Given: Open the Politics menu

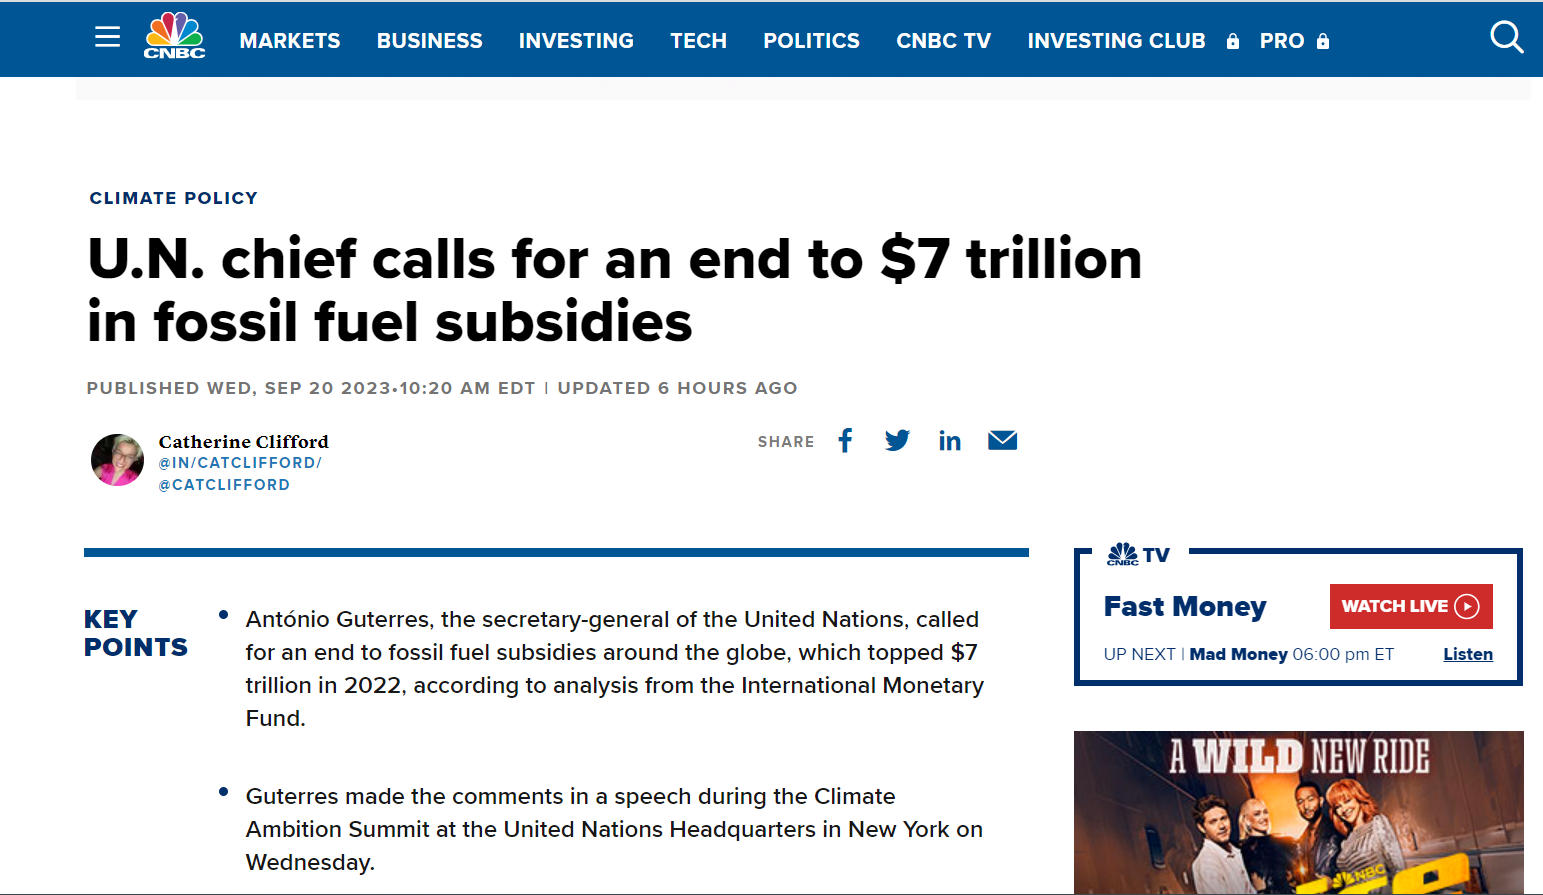Looking at the screenshot, I should point(812,41).
